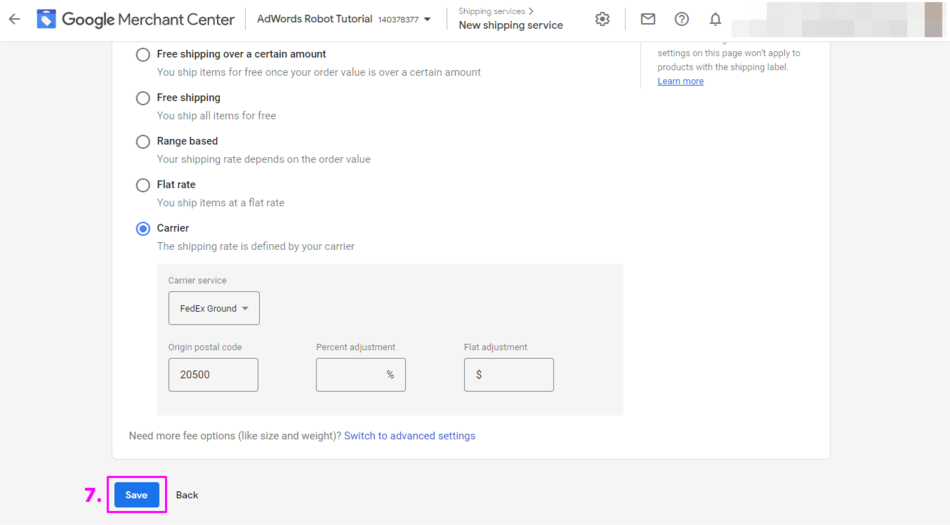Select the Carrier radio option
950x525 pixels.
(143, 229)
